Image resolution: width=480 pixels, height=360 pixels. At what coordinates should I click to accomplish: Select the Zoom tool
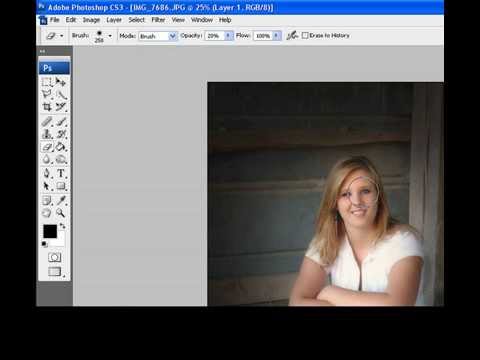click(x=61, y=213)
